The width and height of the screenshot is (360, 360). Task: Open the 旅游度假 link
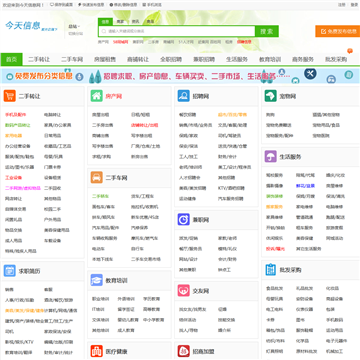tap(334, 228)
